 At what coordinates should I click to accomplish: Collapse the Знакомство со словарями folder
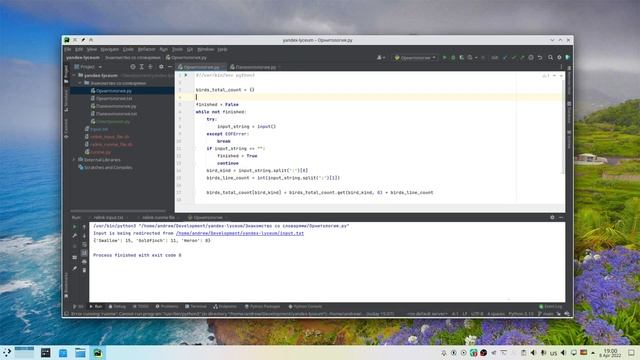tap(80, 83)
